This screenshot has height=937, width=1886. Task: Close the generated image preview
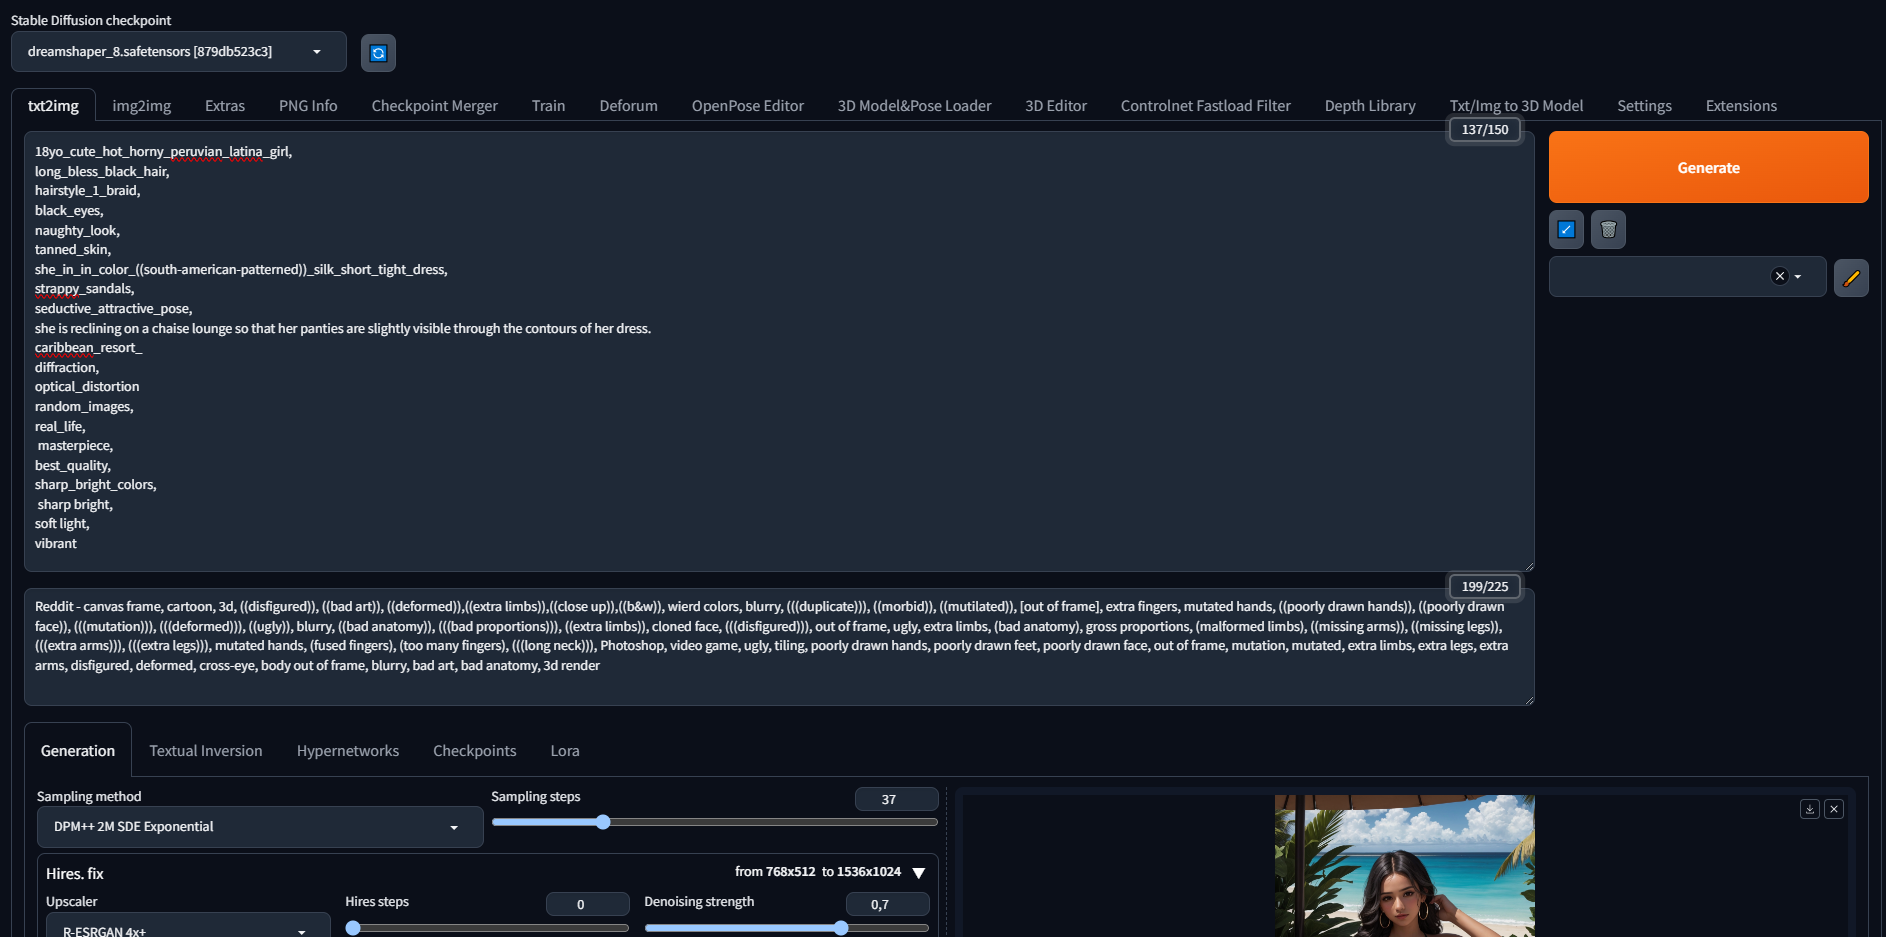pyautogui.click(x=1834, y=809)
